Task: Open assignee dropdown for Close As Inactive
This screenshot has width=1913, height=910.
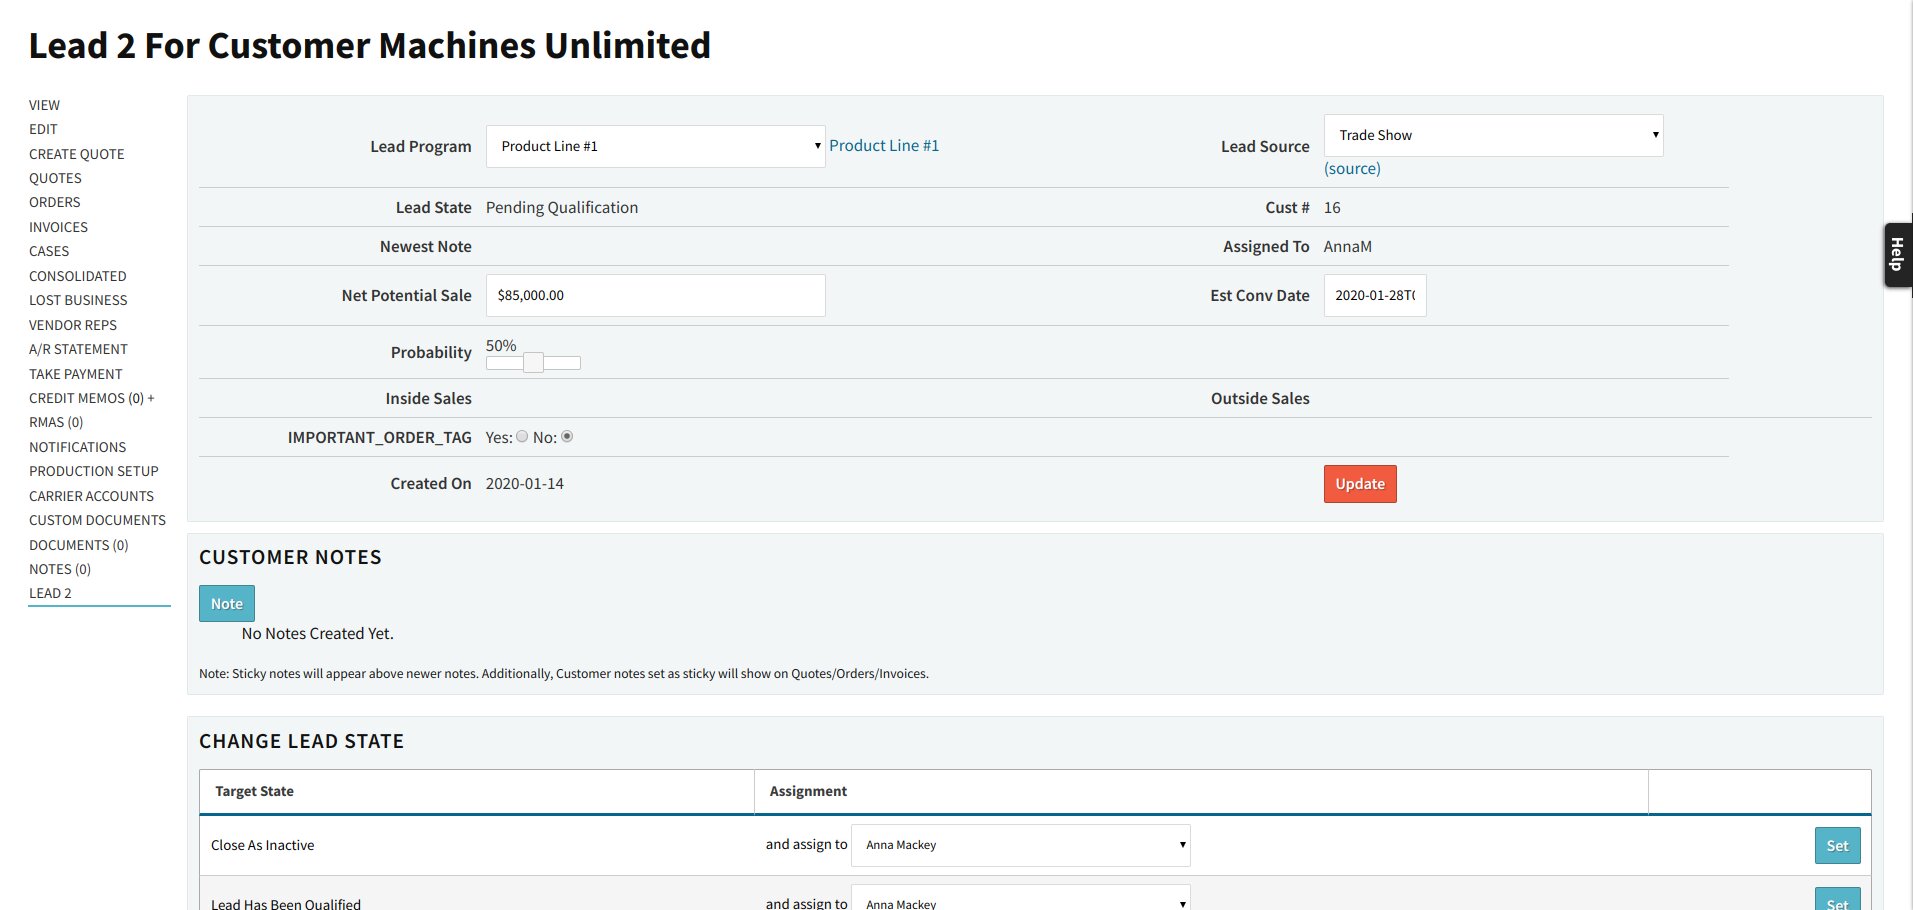Action: (1020, 845)
